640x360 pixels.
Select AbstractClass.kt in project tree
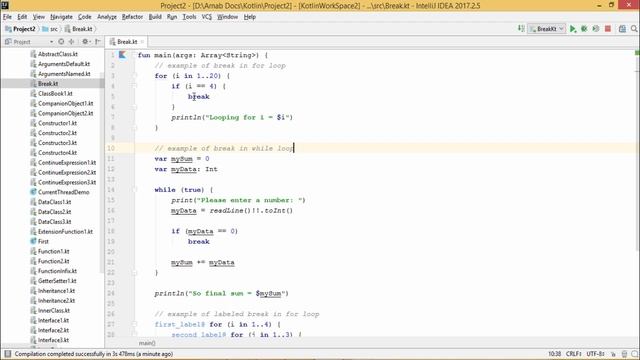(58, 54)
